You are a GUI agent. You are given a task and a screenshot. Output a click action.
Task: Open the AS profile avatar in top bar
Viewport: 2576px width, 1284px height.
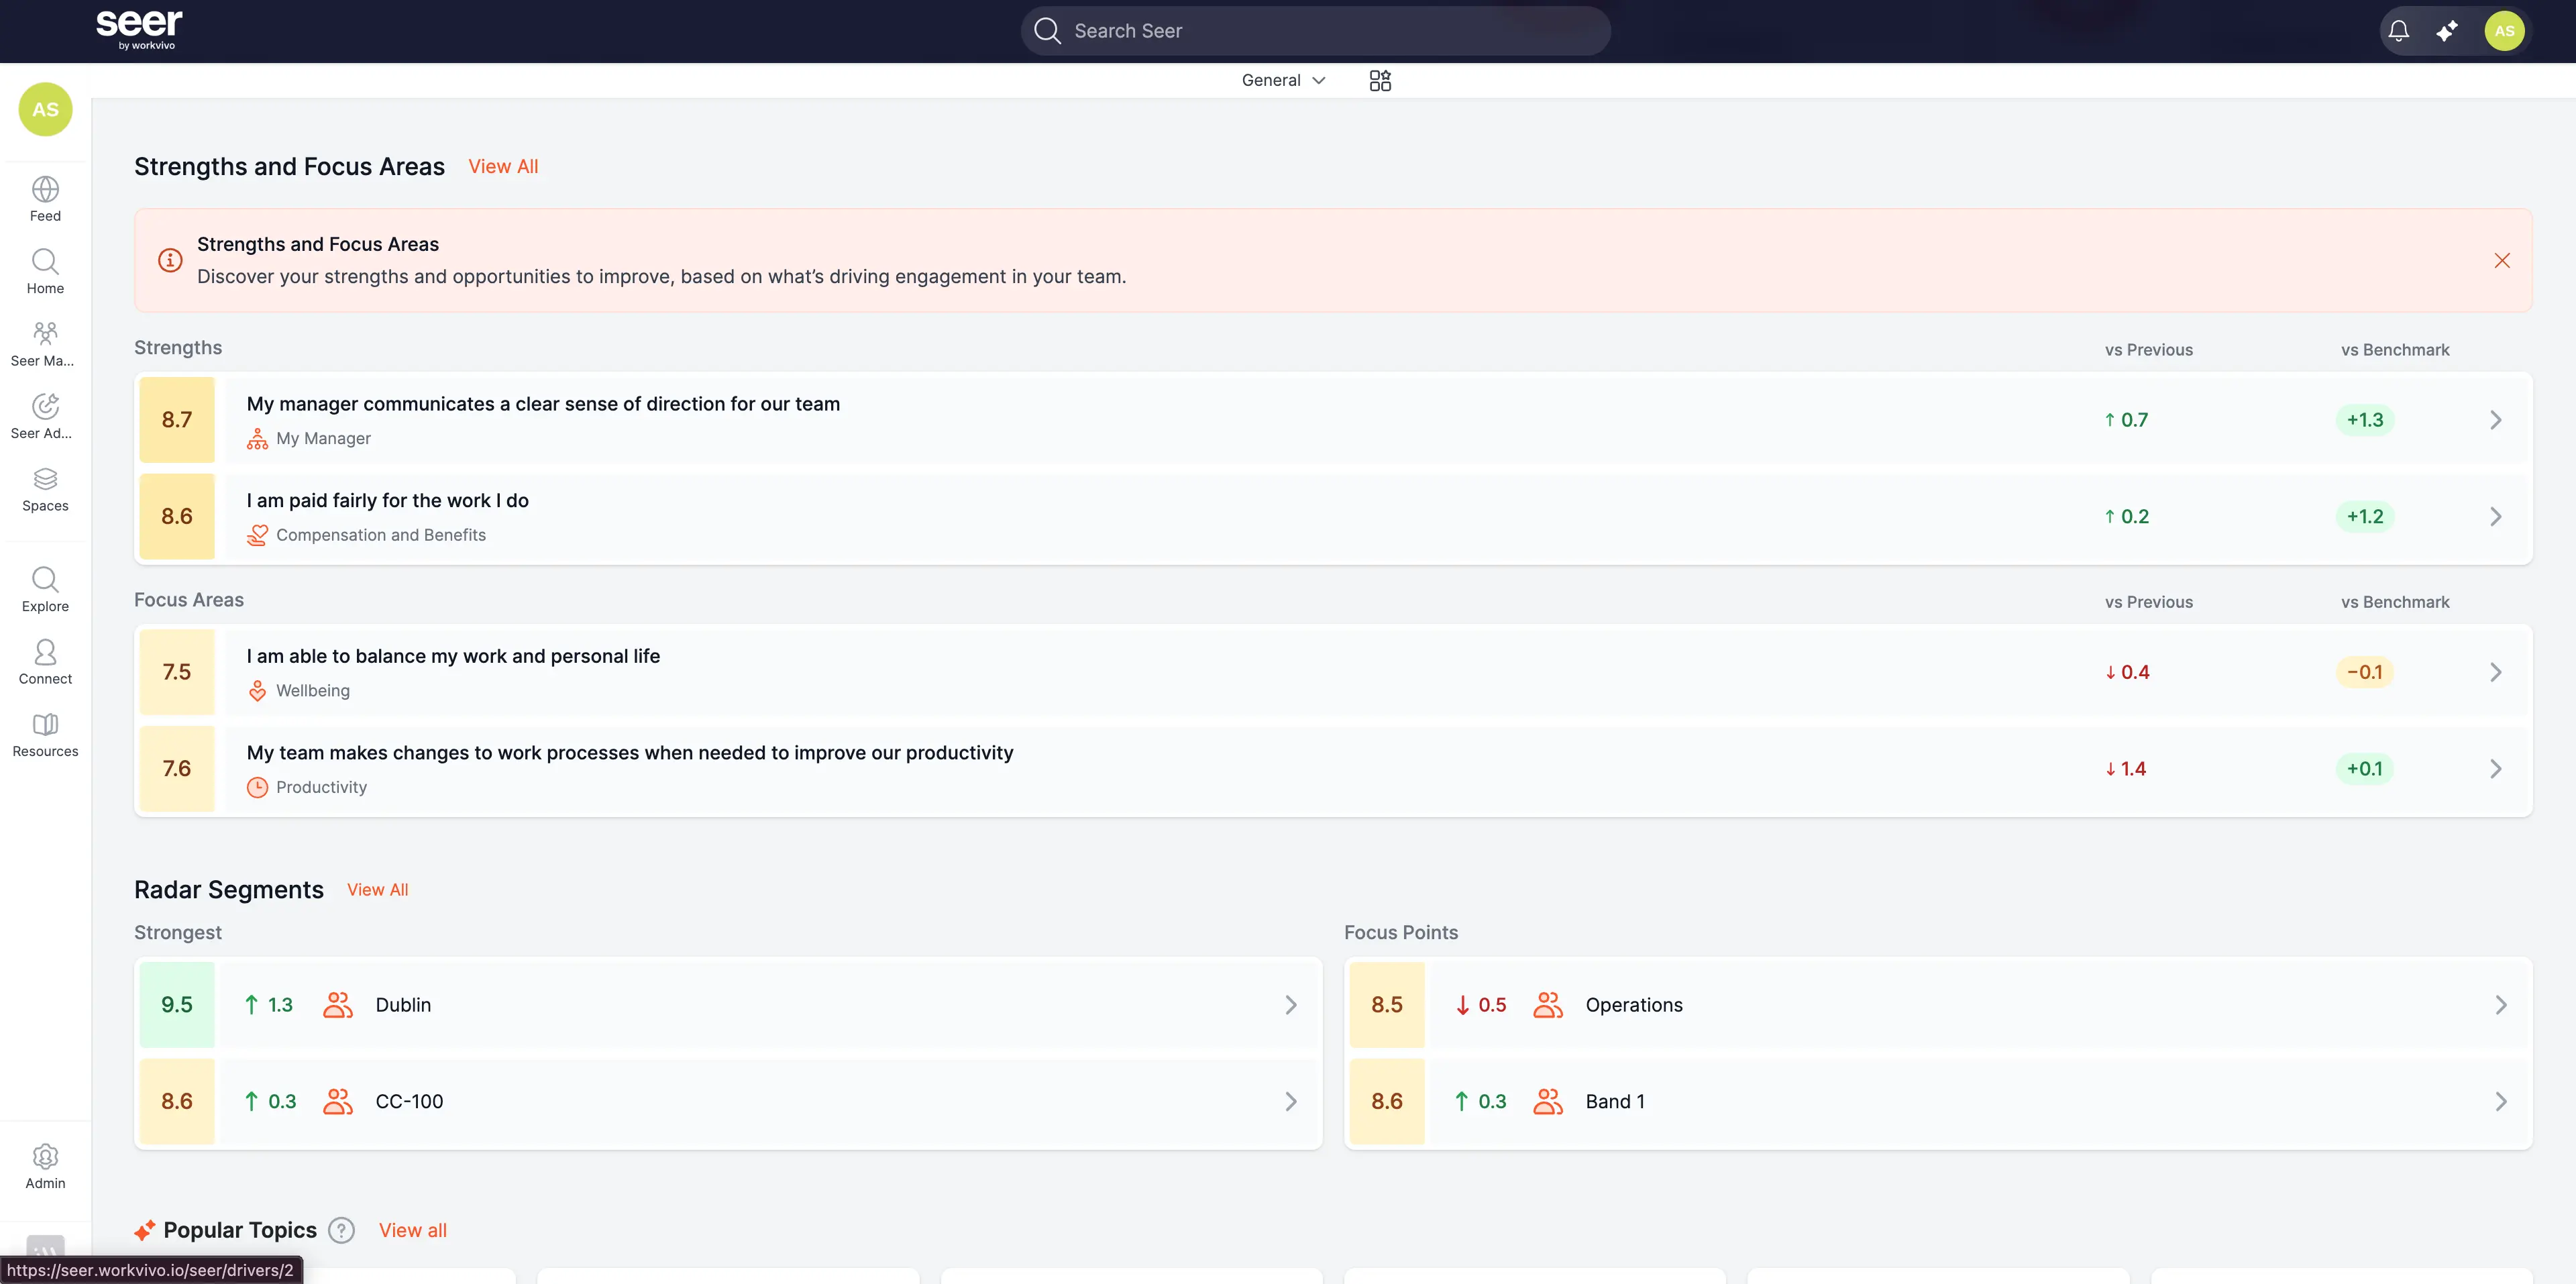2504,31
